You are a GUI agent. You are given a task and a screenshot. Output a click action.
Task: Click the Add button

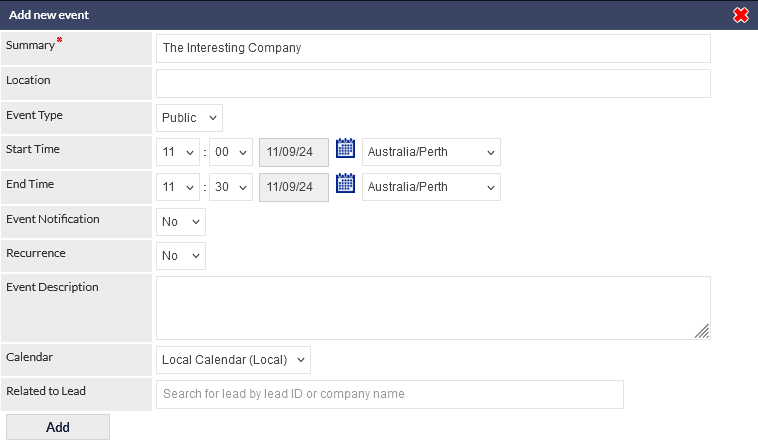pyautogui.click(x=58, y=427)
